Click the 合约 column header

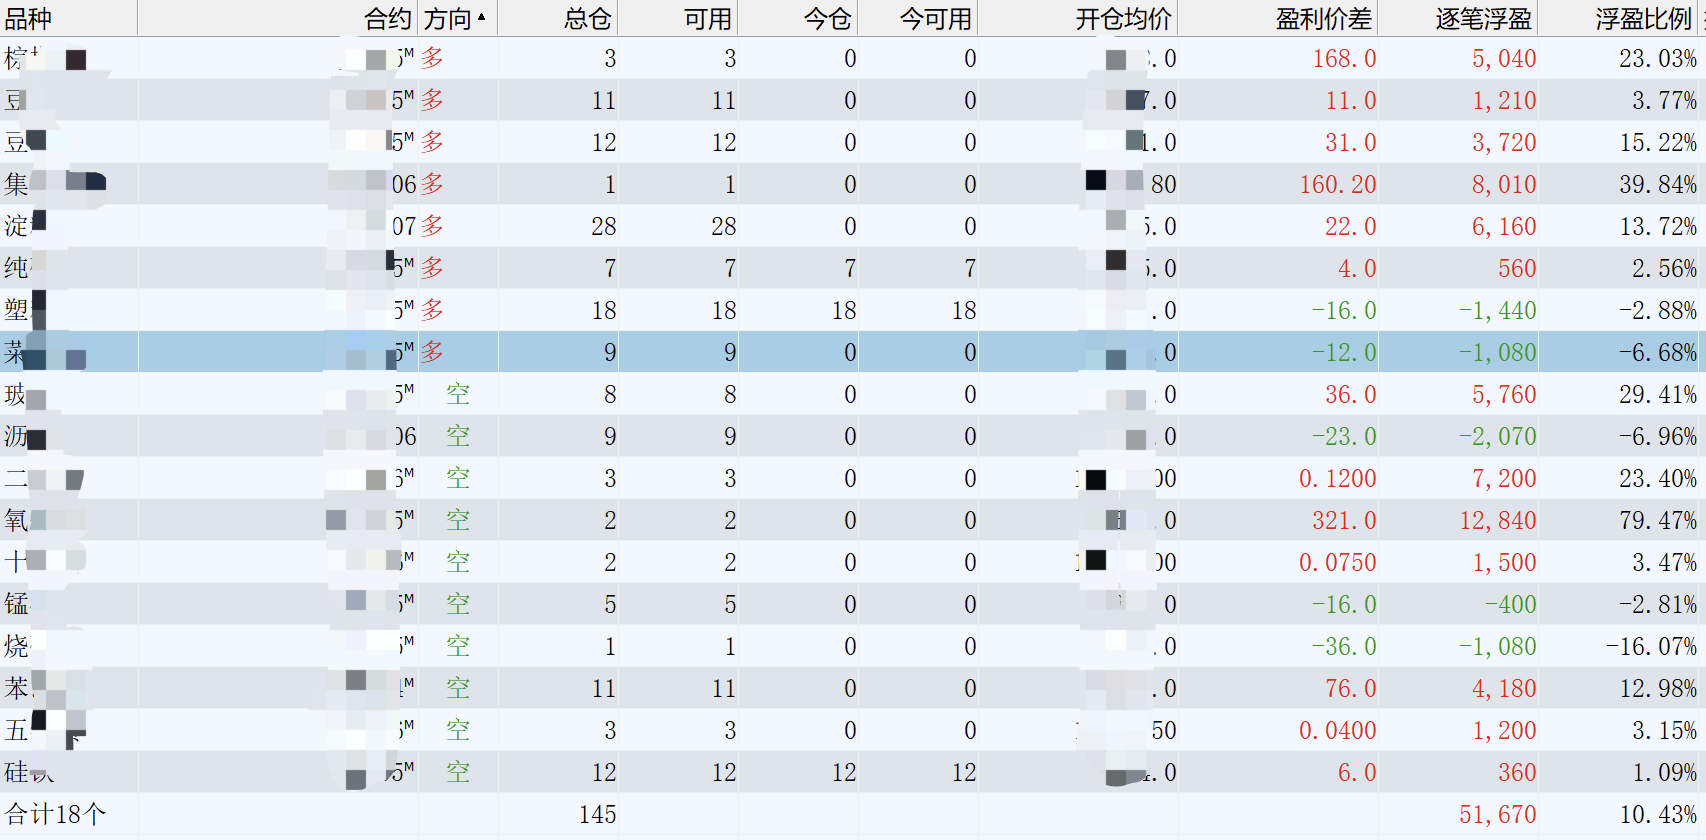pos(387,19)
